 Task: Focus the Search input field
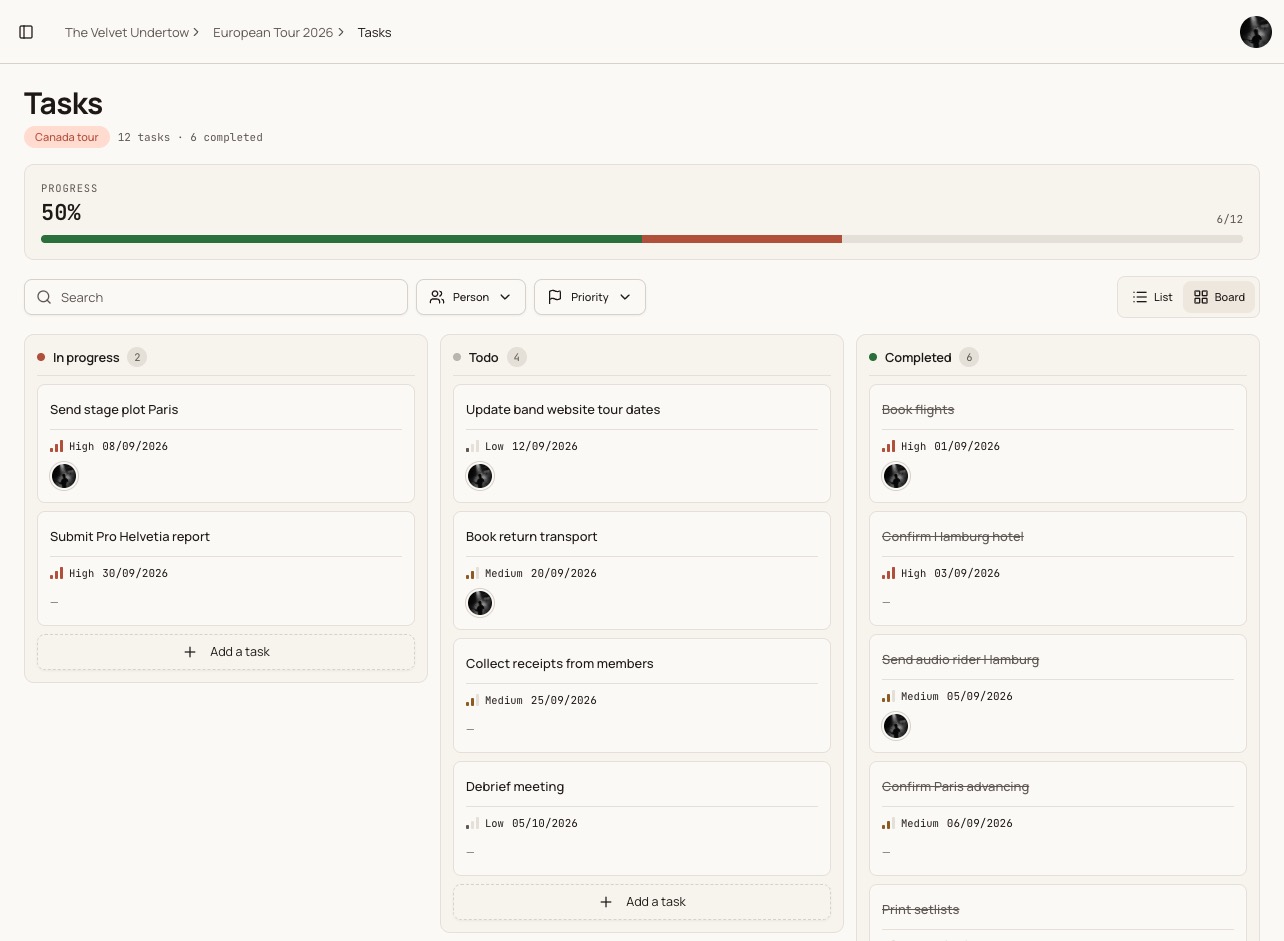pos(216,297)
